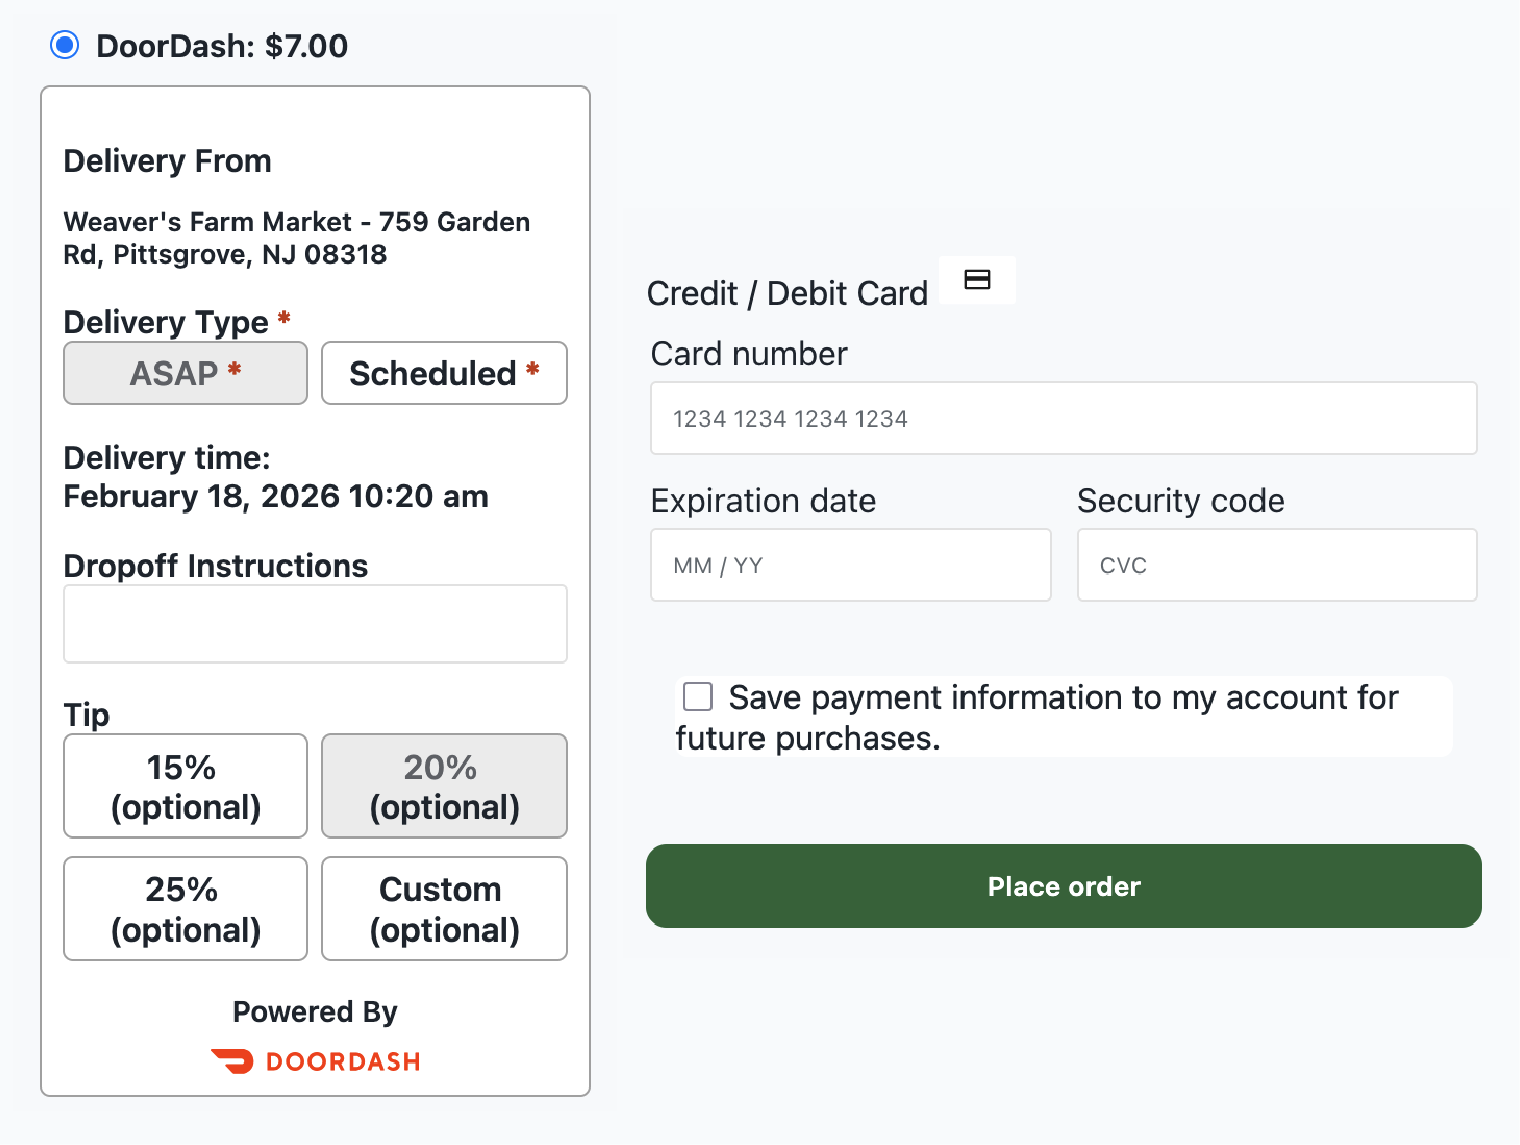Select the 20% tip option
This screenshot has height=1145, width=1520.
443,786
